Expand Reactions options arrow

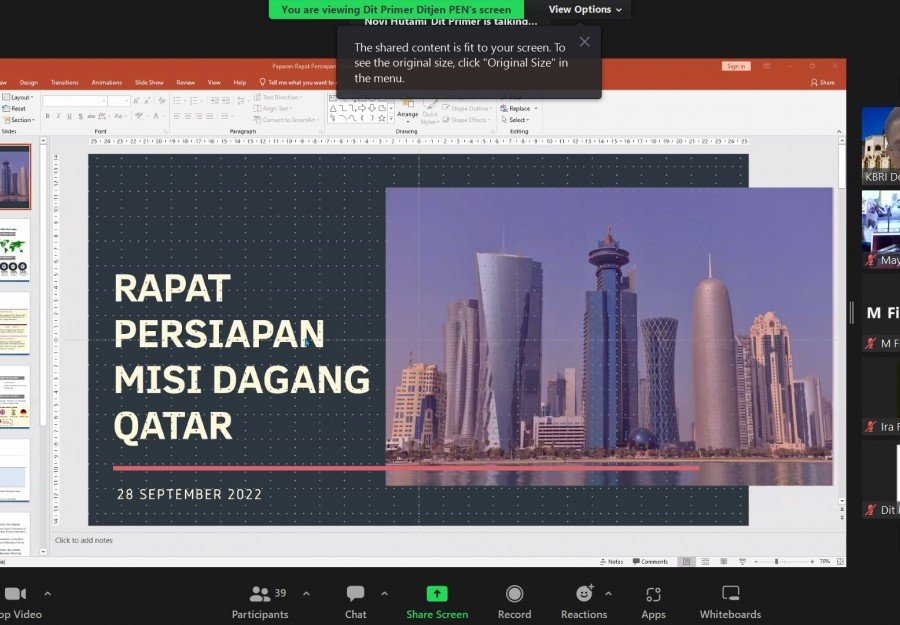click(608, 594)
